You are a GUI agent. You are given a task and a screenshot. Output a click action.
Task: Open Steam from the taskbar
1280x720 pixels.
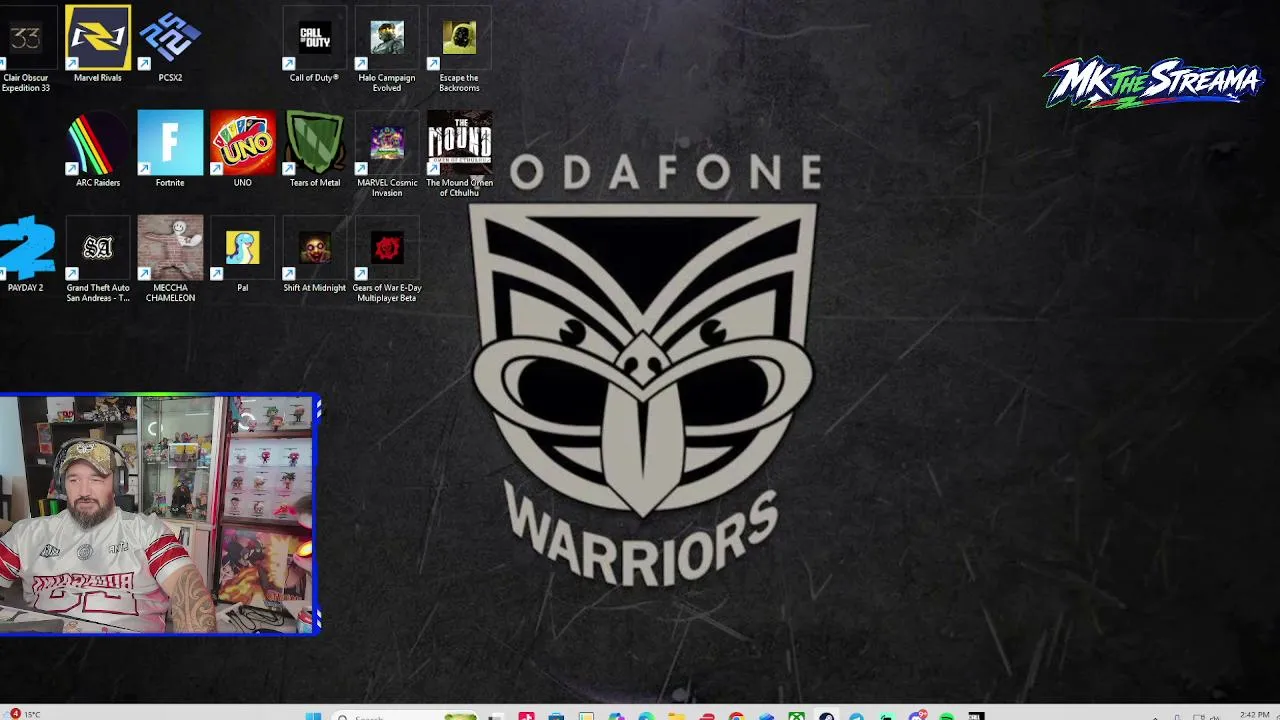click(x=826, y=716)
